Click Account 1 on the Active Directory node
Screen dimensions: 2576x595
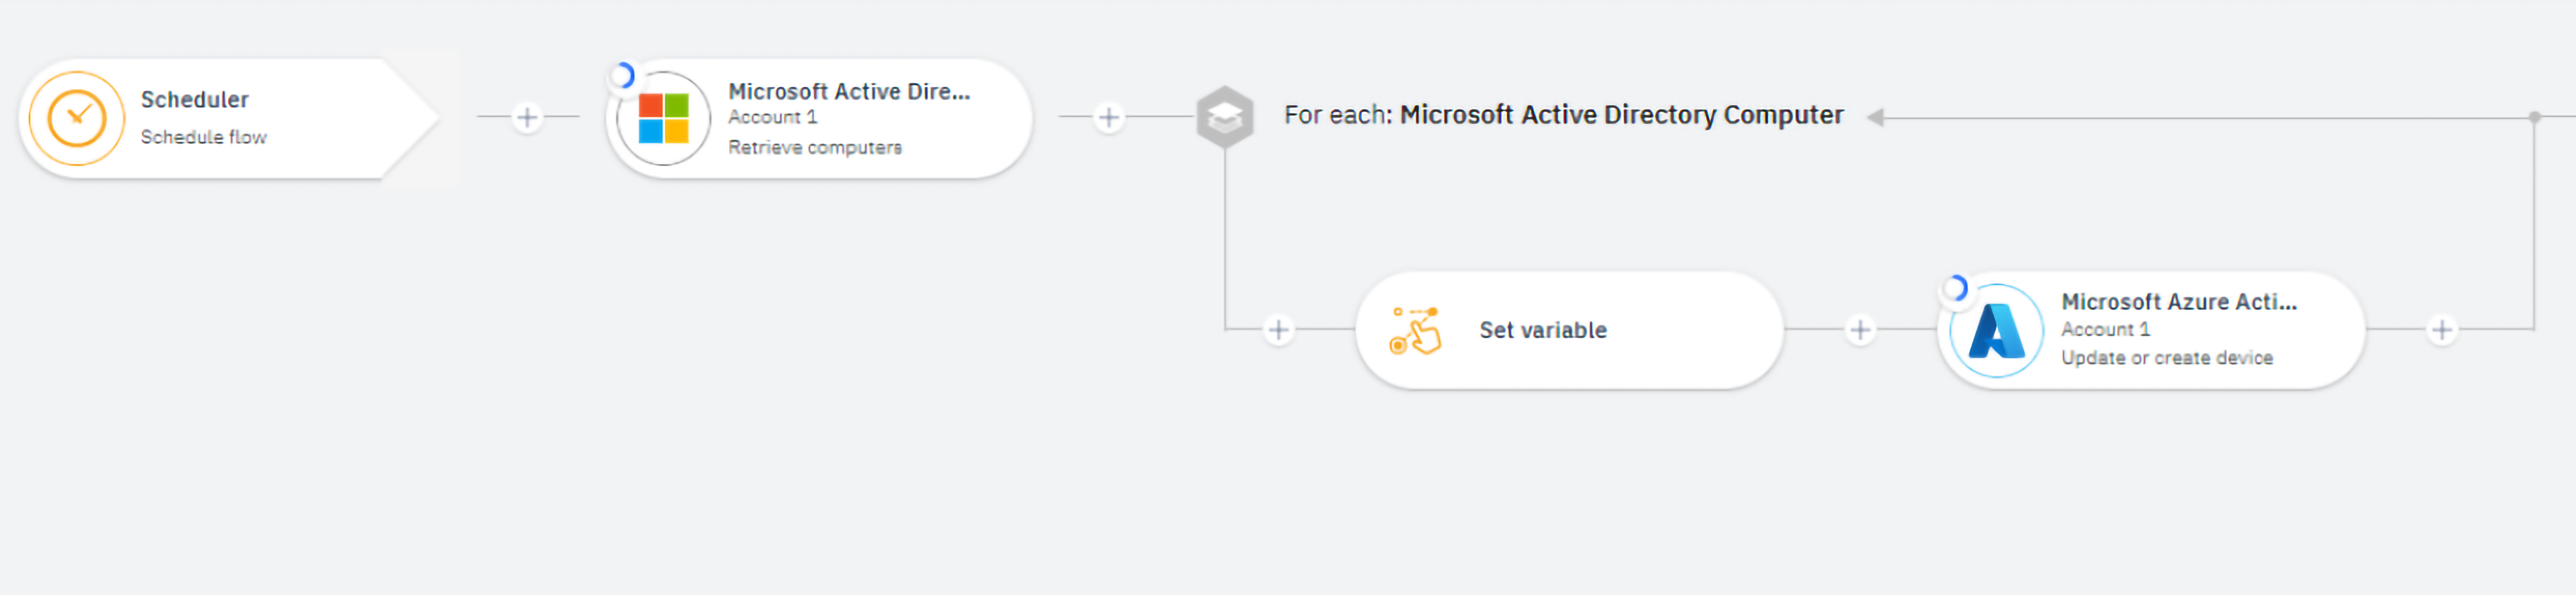(x=772, y=117)
